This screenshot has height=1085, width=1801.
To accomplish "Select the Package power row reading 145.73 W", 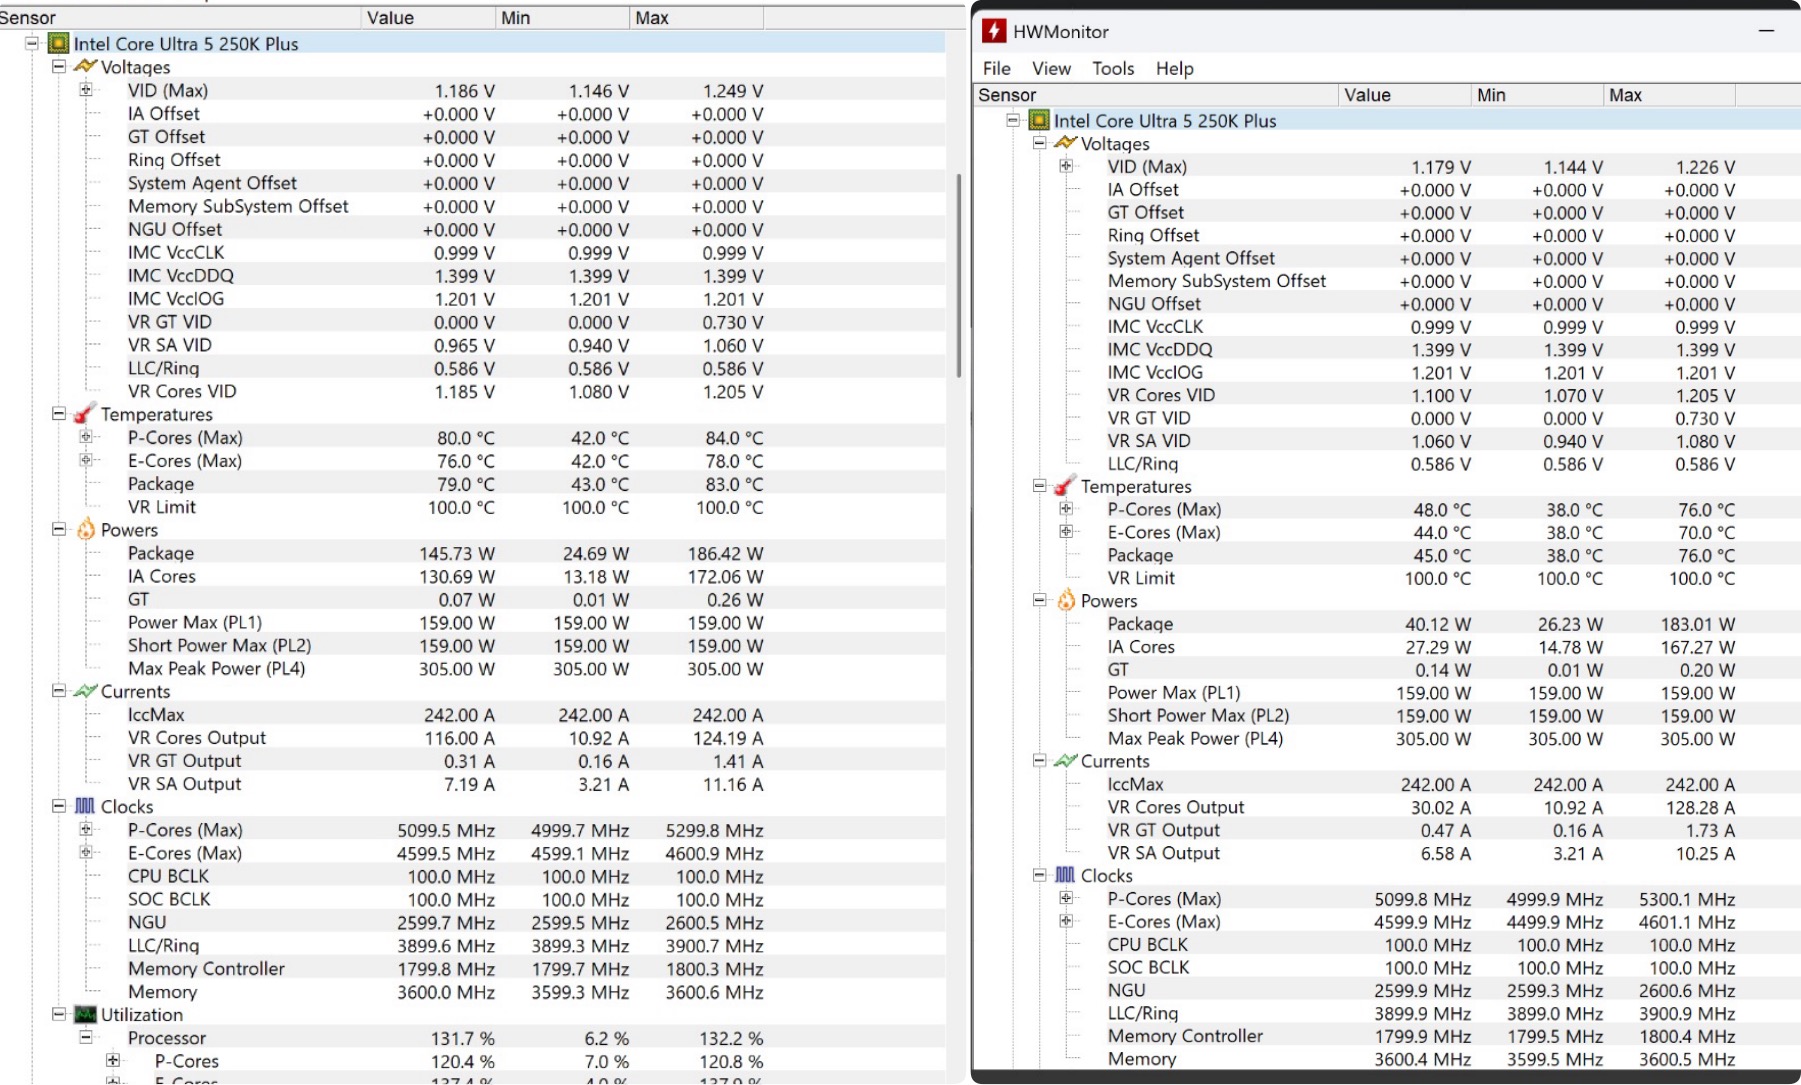I will (160, 553).
